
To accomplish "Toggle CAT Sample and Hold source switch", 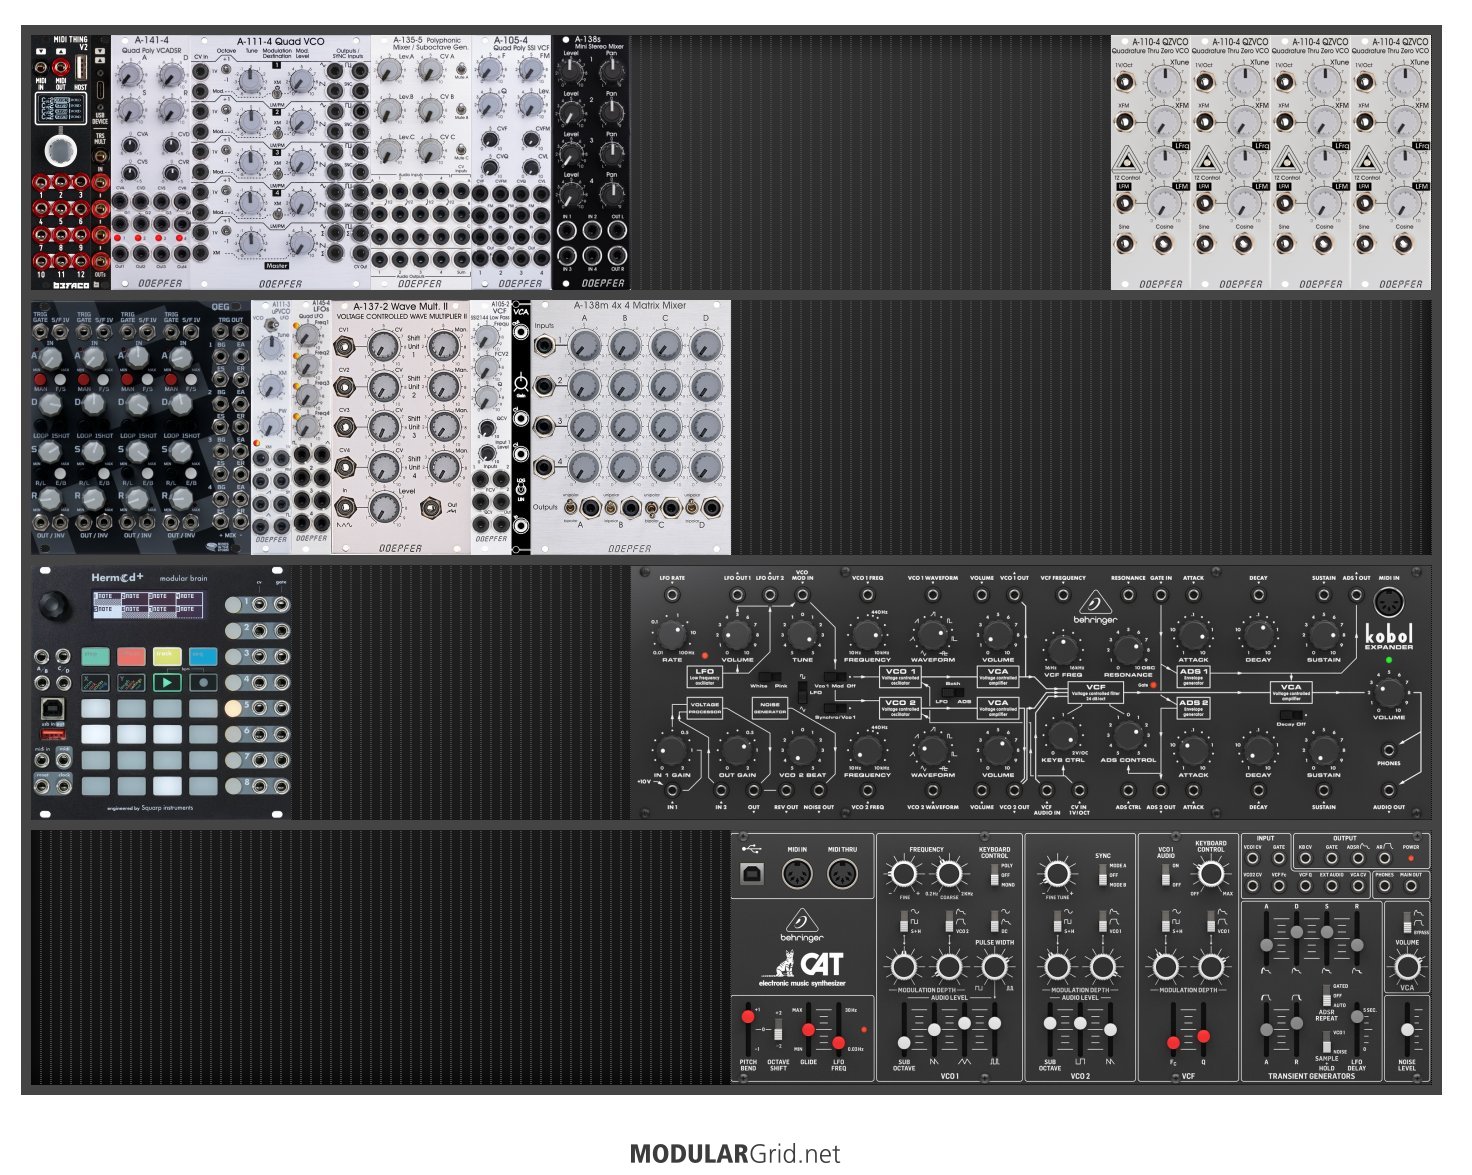I will [1326, 1041].
